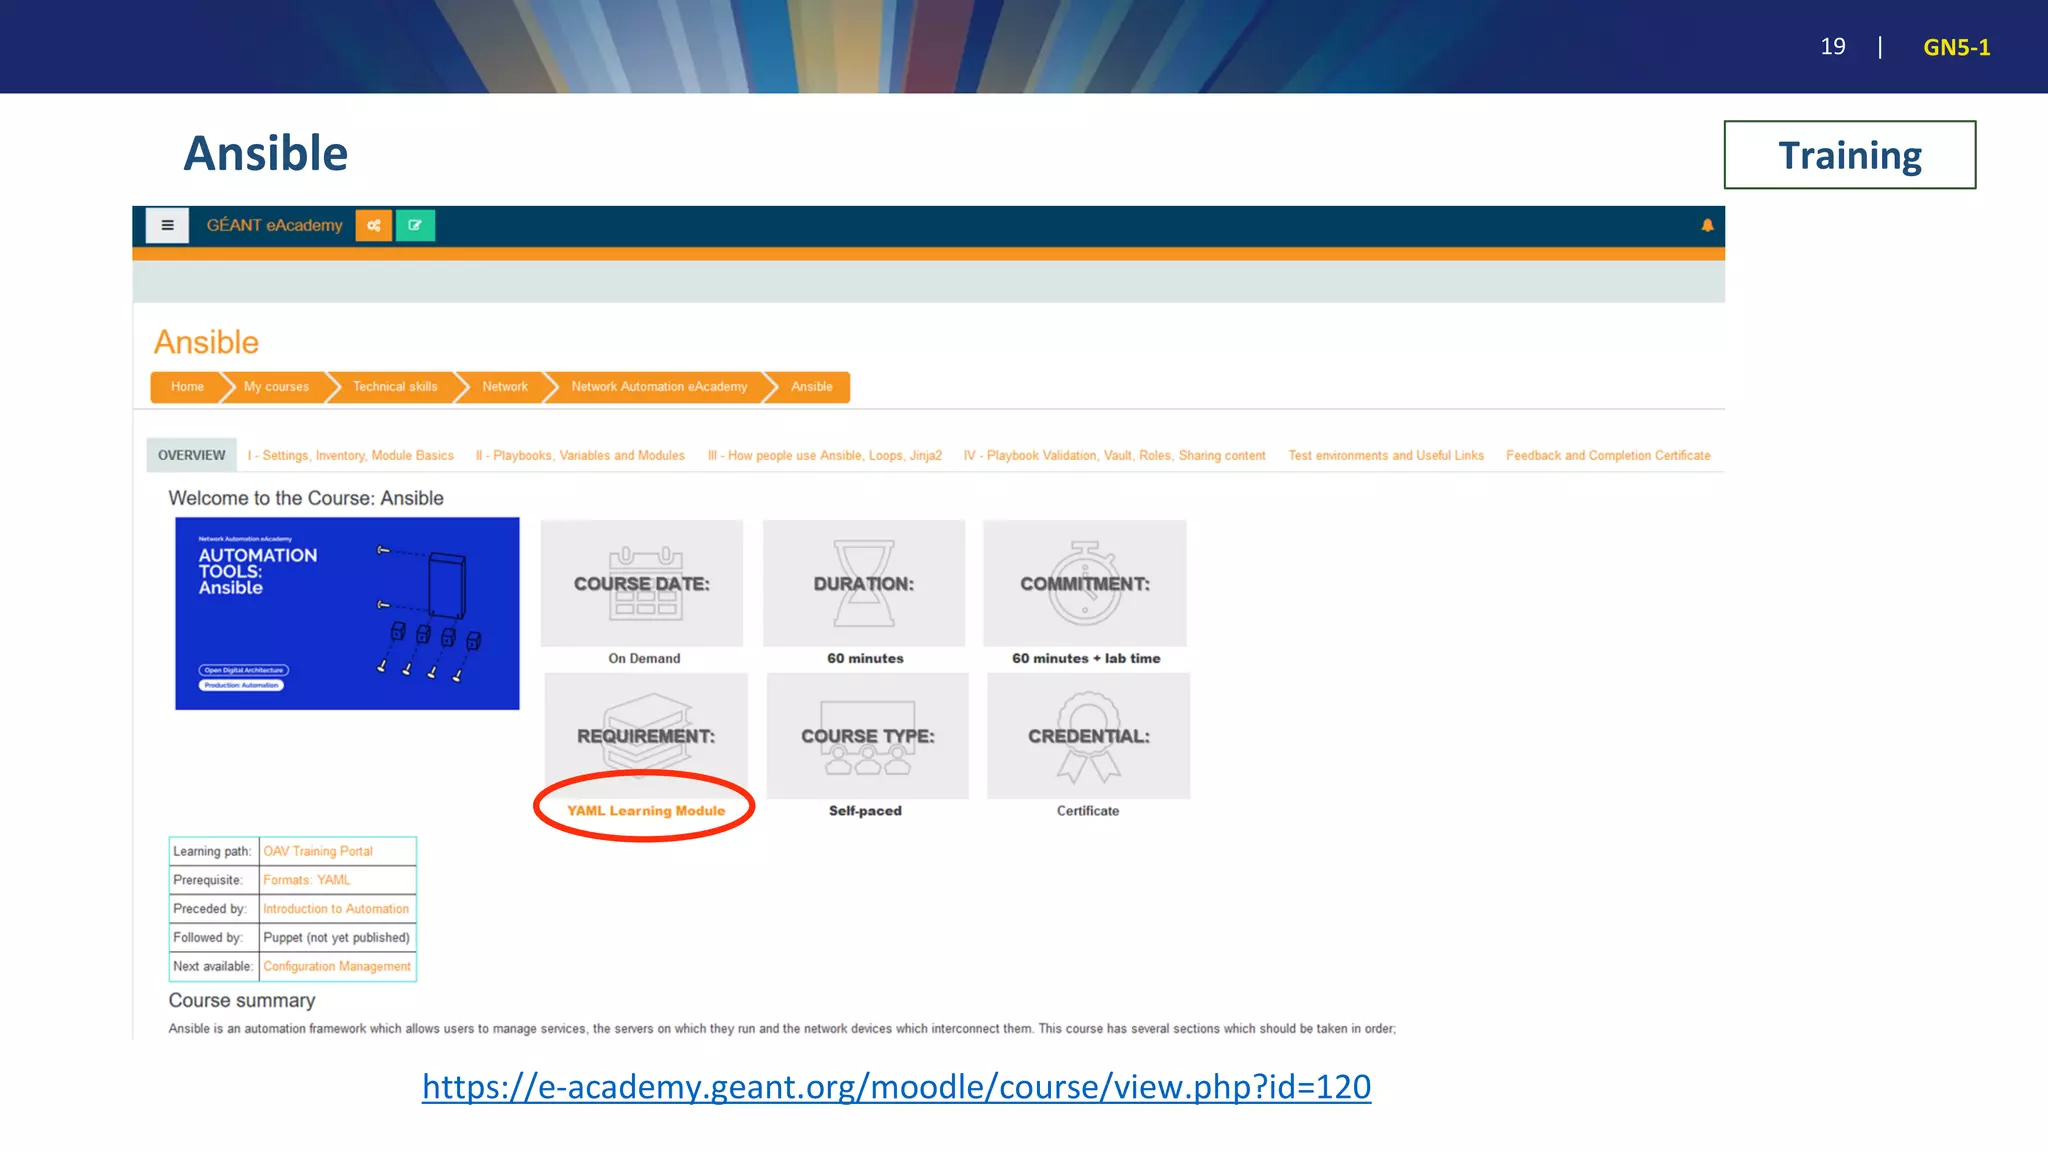Click the Configuration Management link
Viewport: 2048px width, 1152px height.
pyautogui.click(x=337, y=966)
